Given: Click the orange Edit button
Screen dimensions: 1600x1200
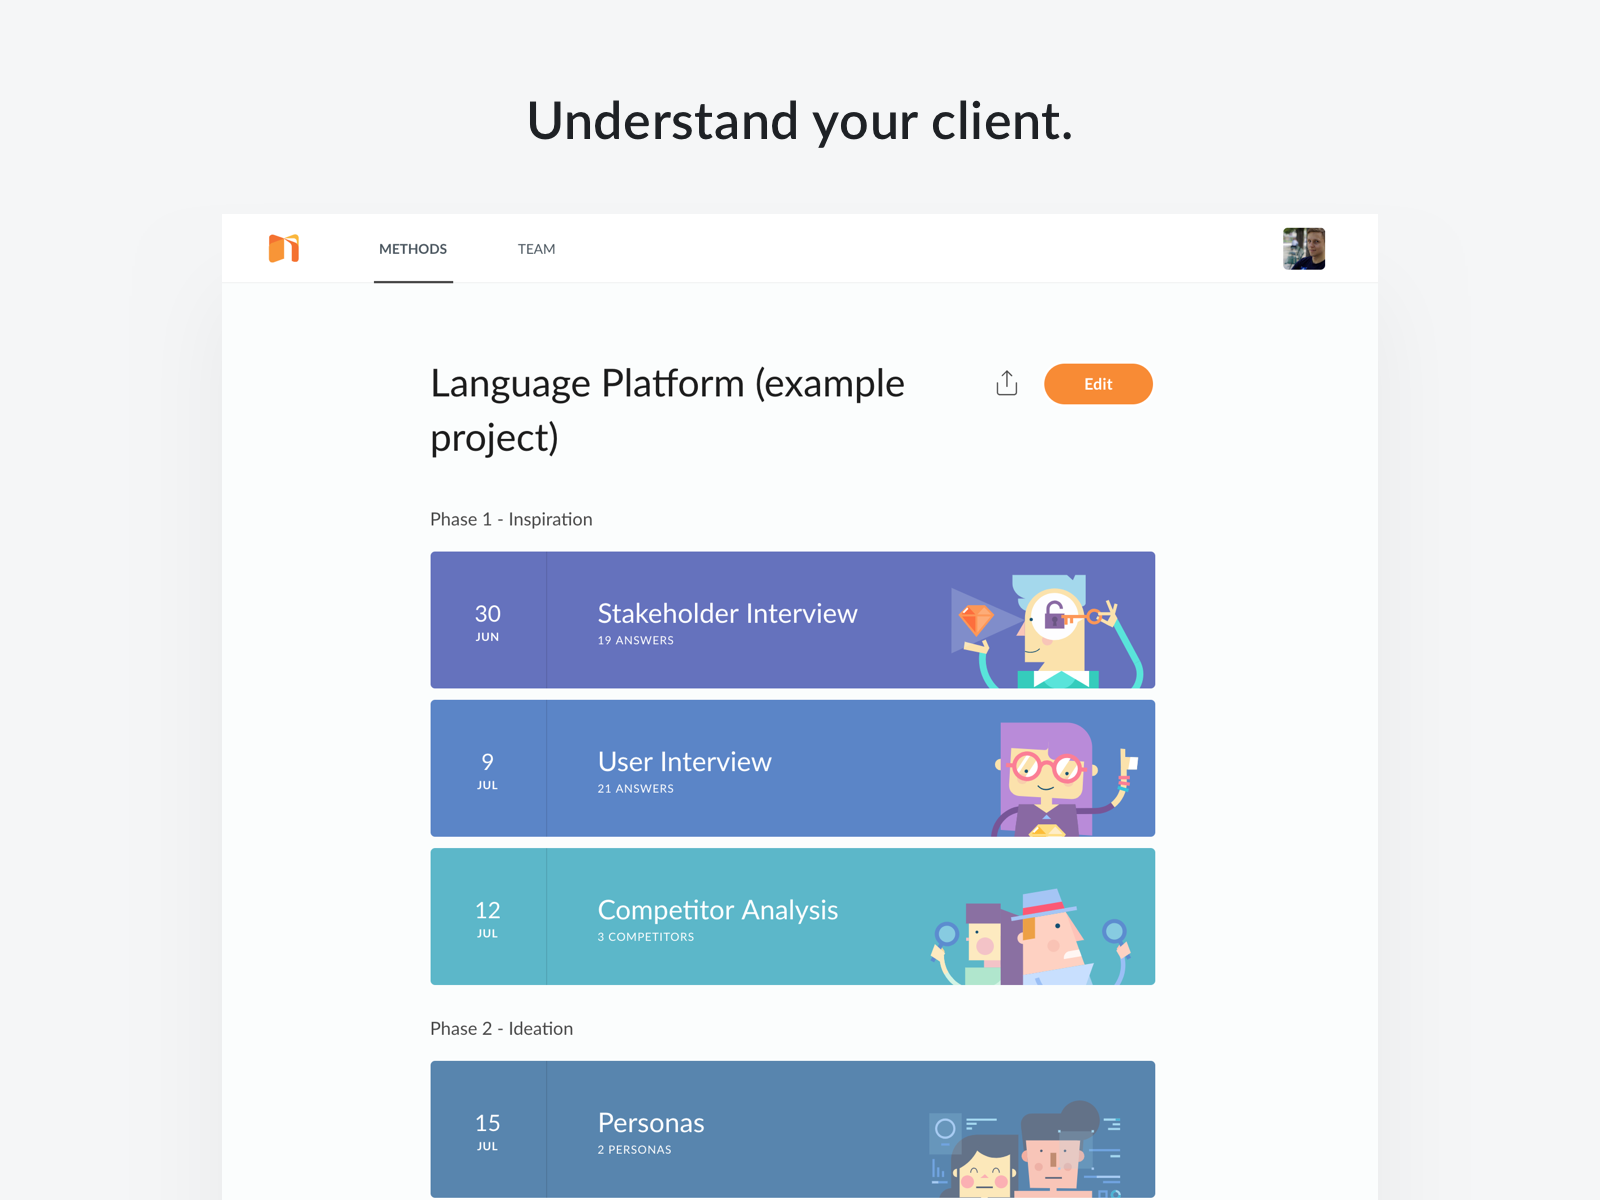Looking at the screenshot, I should tap(1098, 384).
